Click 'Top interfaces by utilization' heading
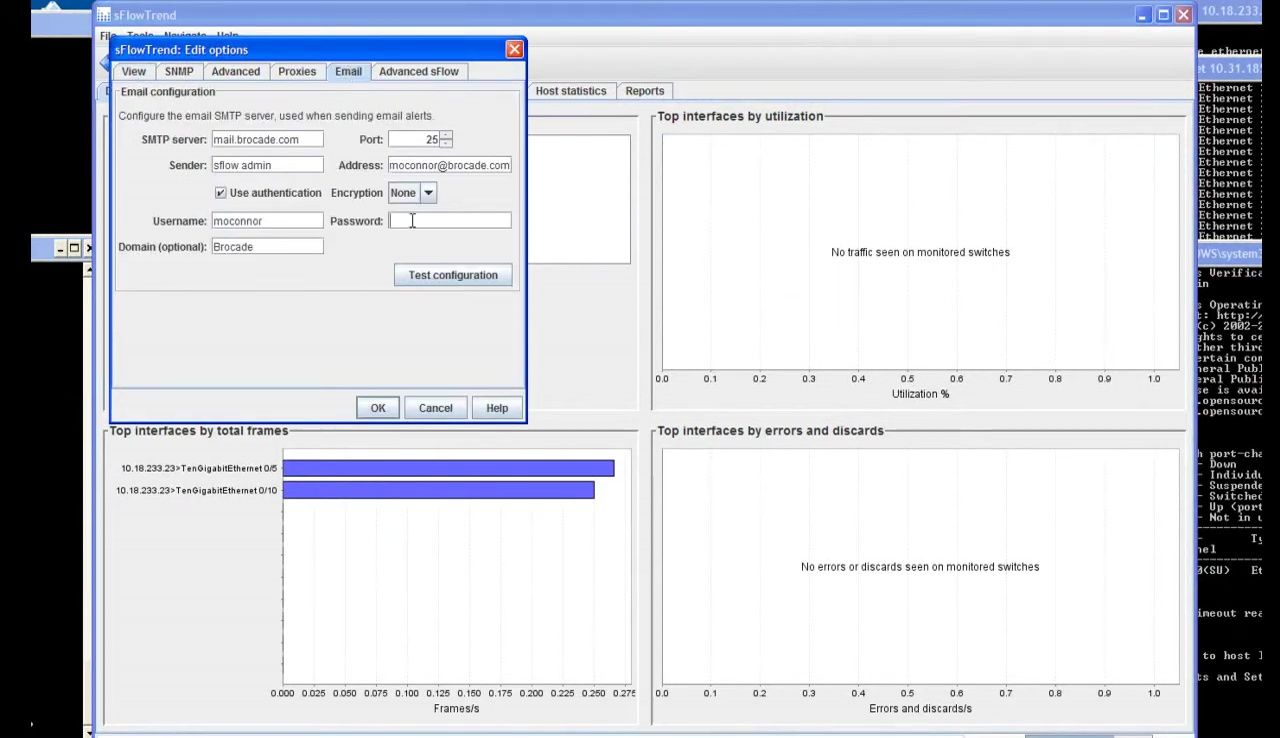Screen dimensions: 1280x738 740,116
